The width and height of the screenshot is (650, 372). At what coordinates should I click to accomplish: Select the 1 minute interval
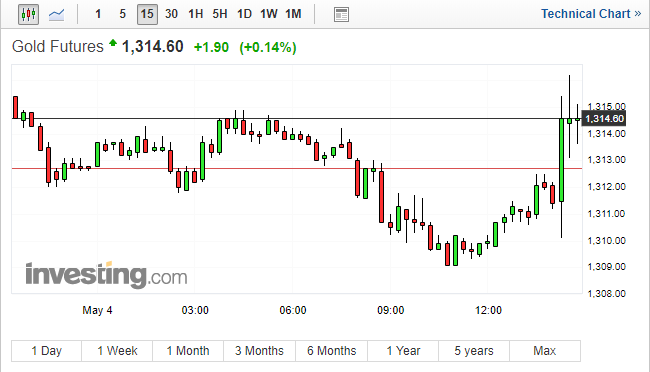click(x=98, y=14)
